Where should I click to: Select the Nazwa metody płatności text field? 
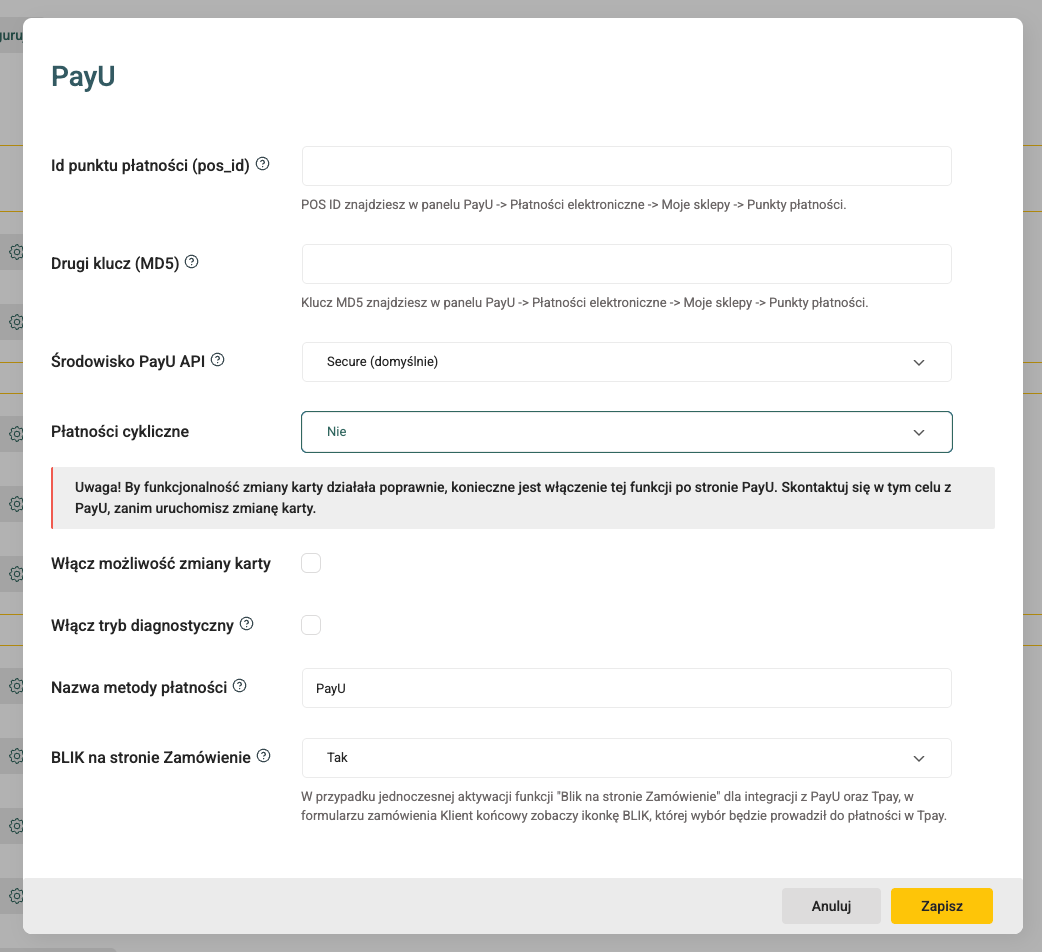coord(626,688)
